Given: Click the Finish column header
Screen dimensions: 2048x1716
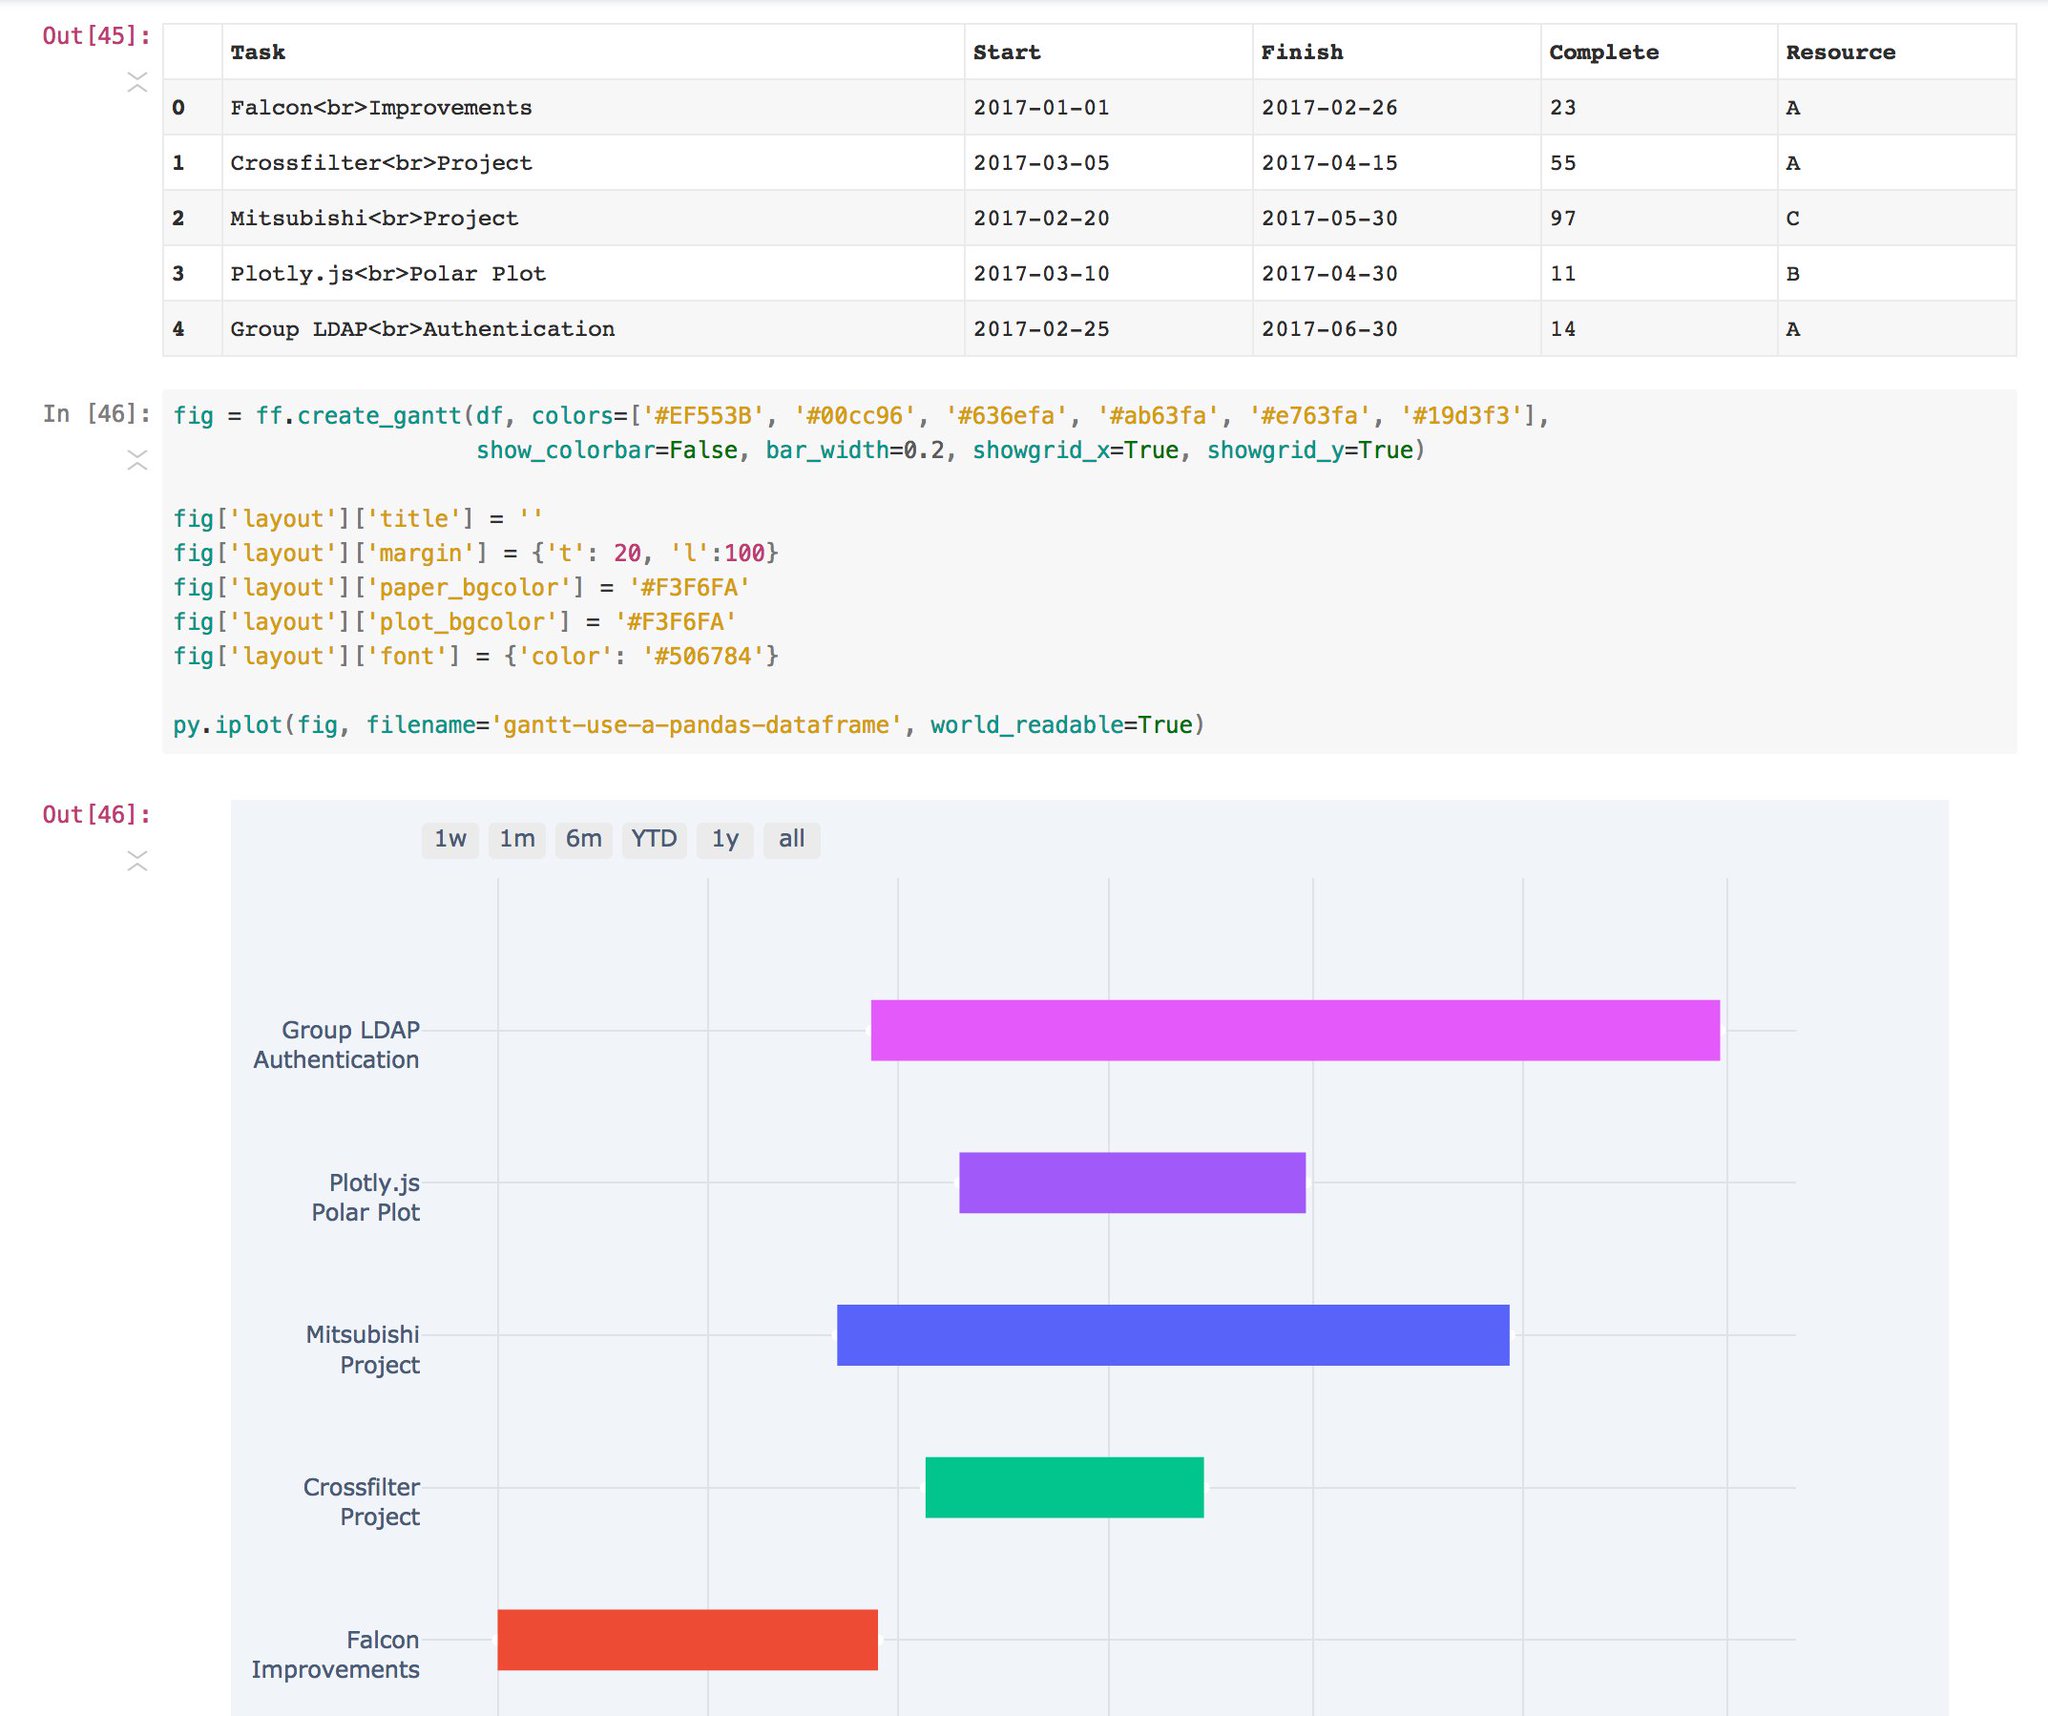Looking at the screenshot, I should [1301, 52].
